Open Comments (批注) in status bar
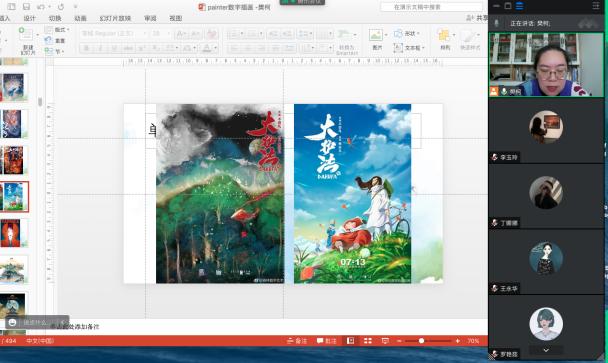 326,341
